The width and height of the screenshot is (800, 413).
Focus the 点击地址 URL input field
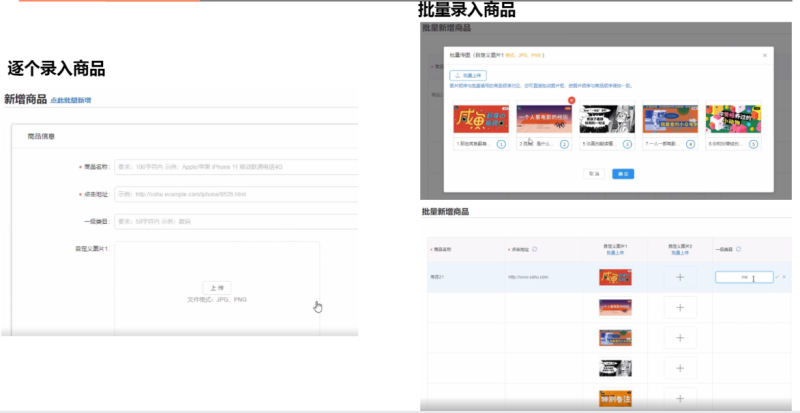click(x=236, y=195)
